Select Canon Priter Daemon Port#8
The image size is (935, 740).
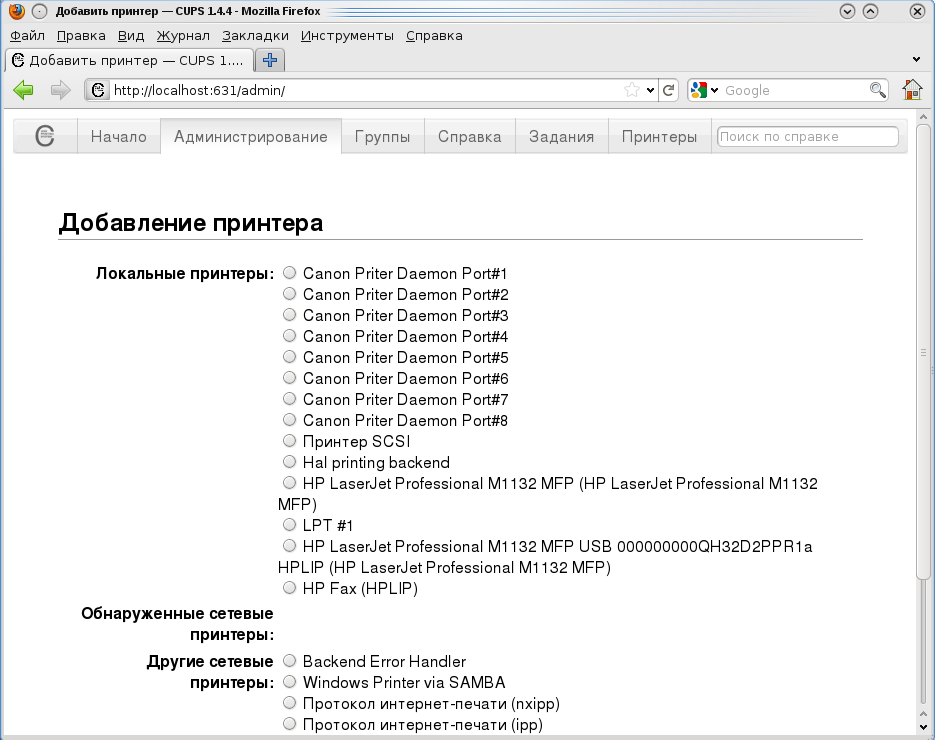coord(289,419)
